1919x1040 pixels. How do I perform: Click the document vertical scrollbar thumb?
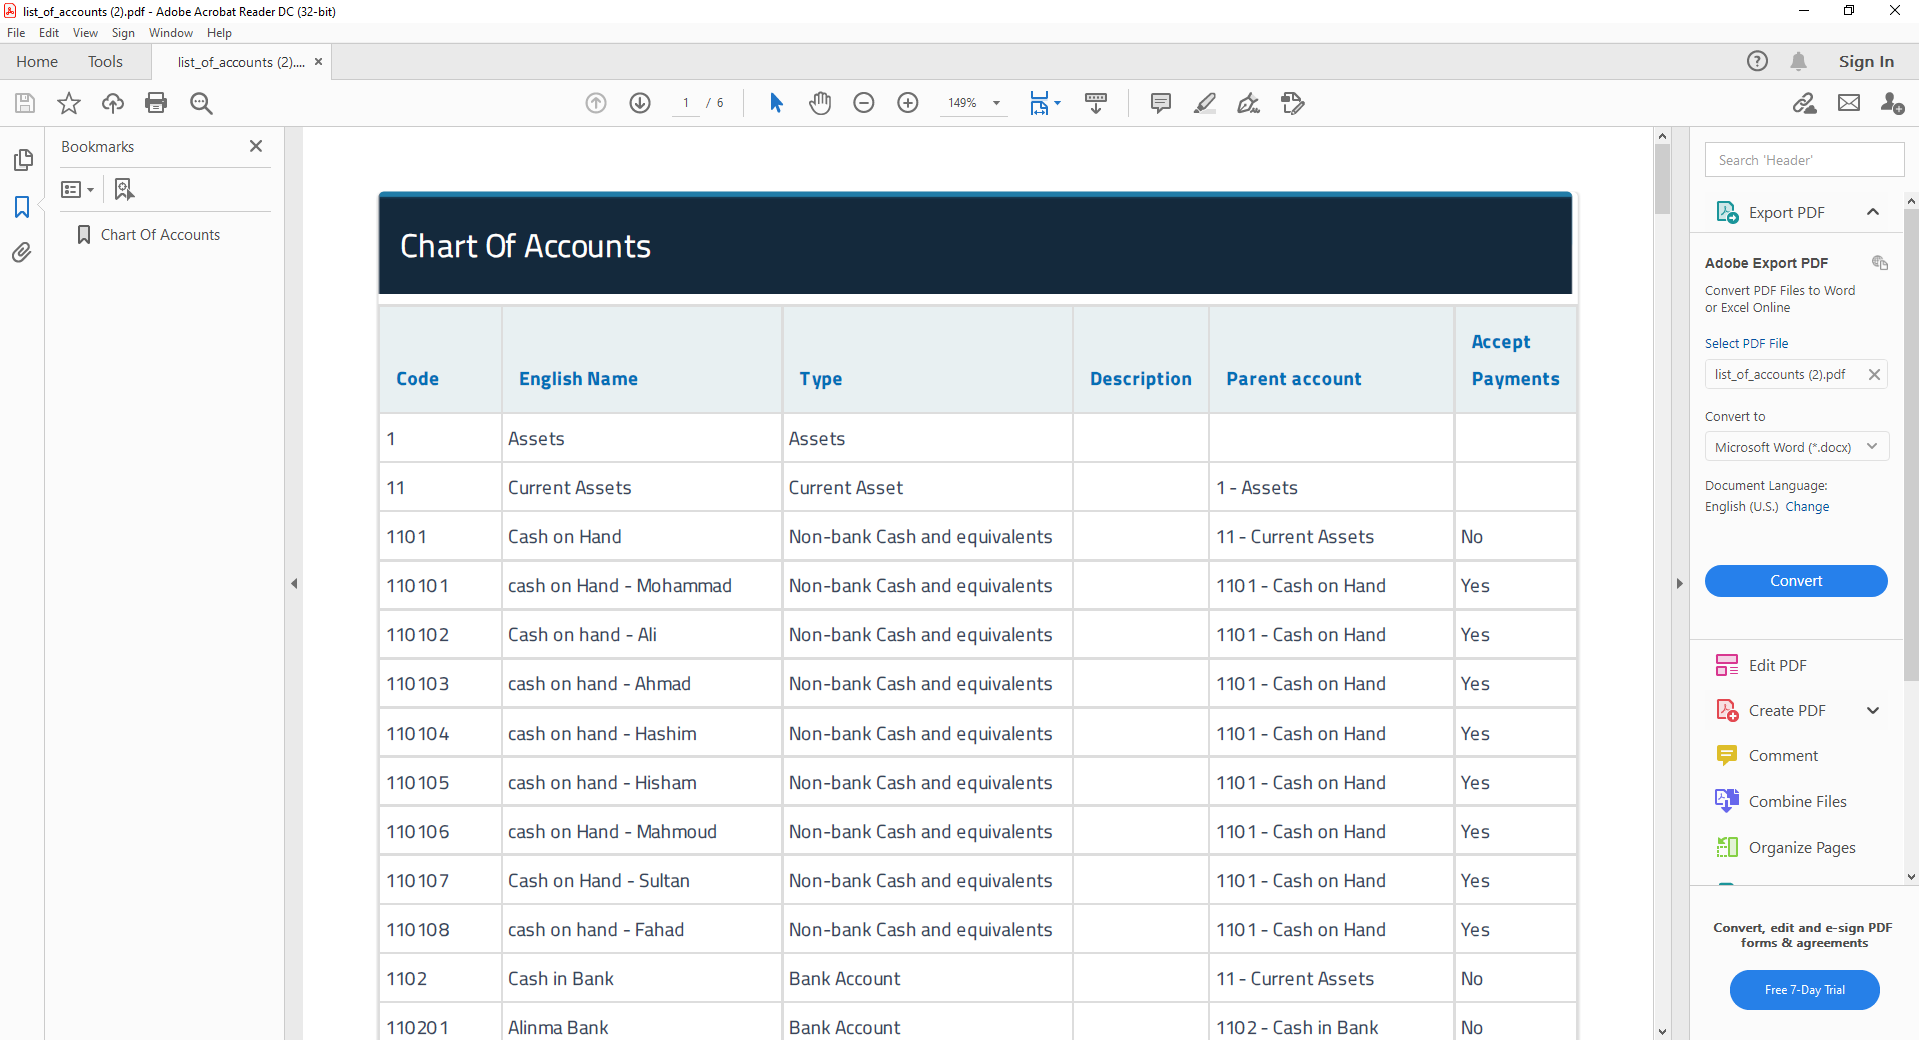point(1662,180)
